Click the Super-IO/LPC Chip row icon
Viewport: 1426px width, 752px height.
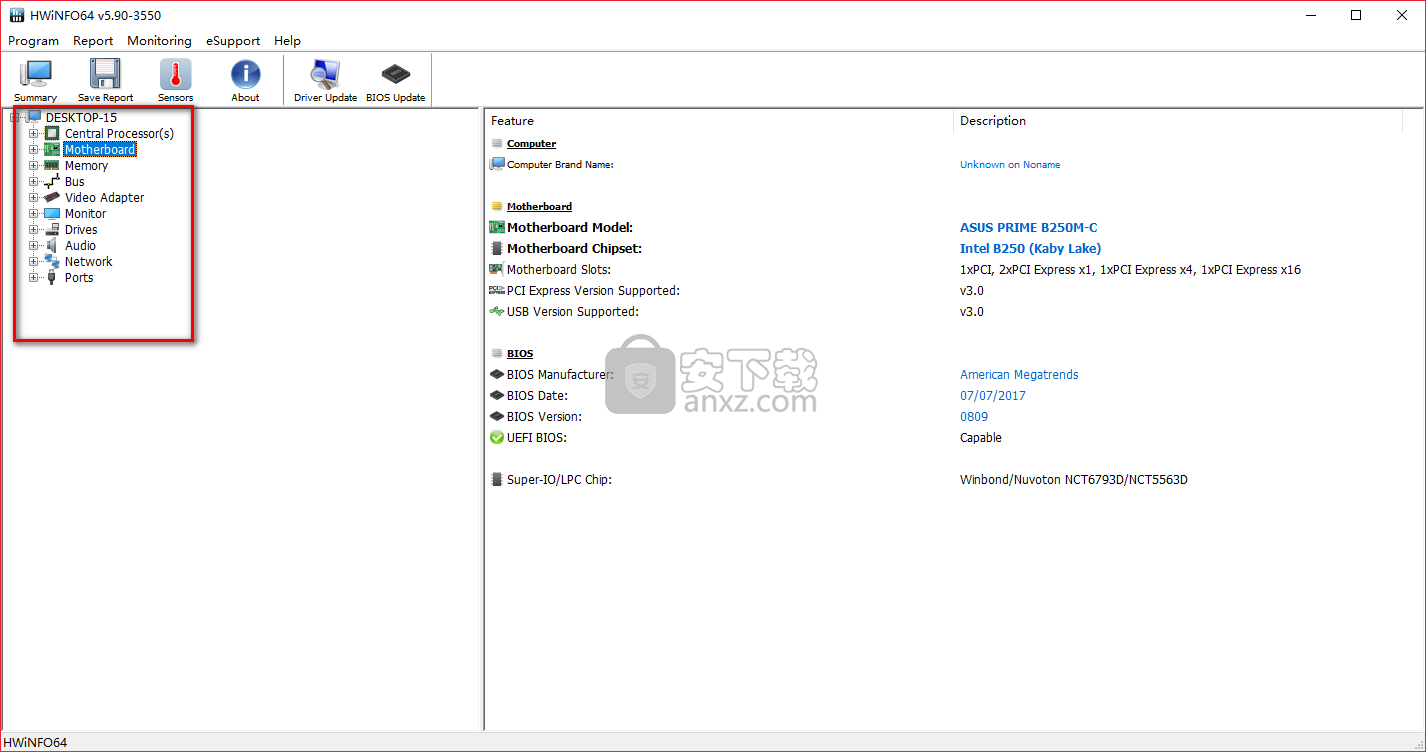(x=497, y=480)
